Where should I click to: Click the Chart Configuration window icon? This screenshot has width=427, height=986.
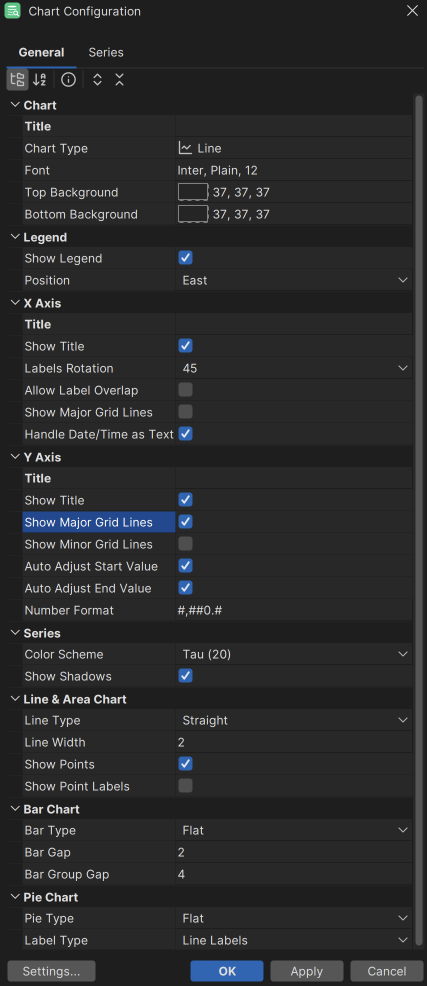[13, 11]
